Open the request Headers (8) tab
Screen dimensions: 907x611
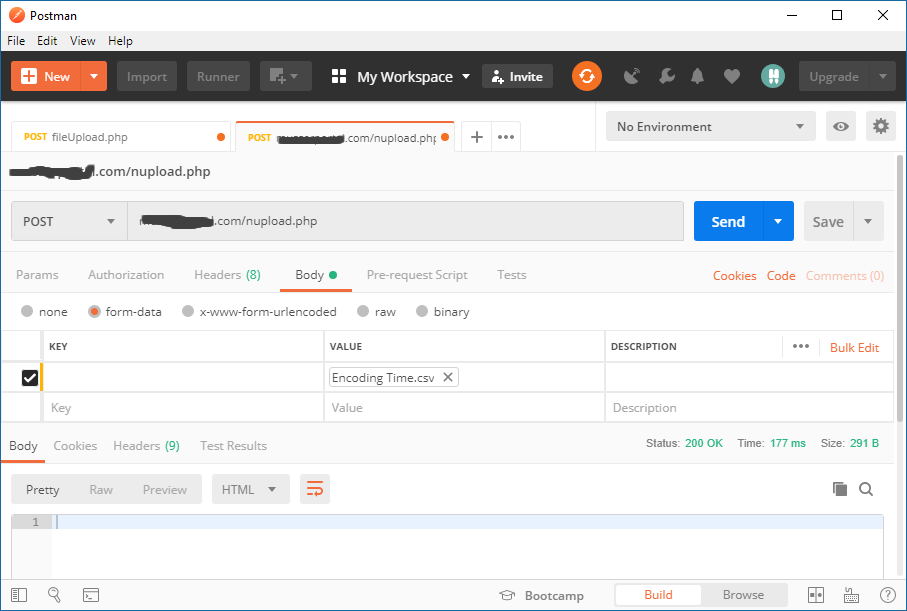pyautogui.click(x=227, y=275)
